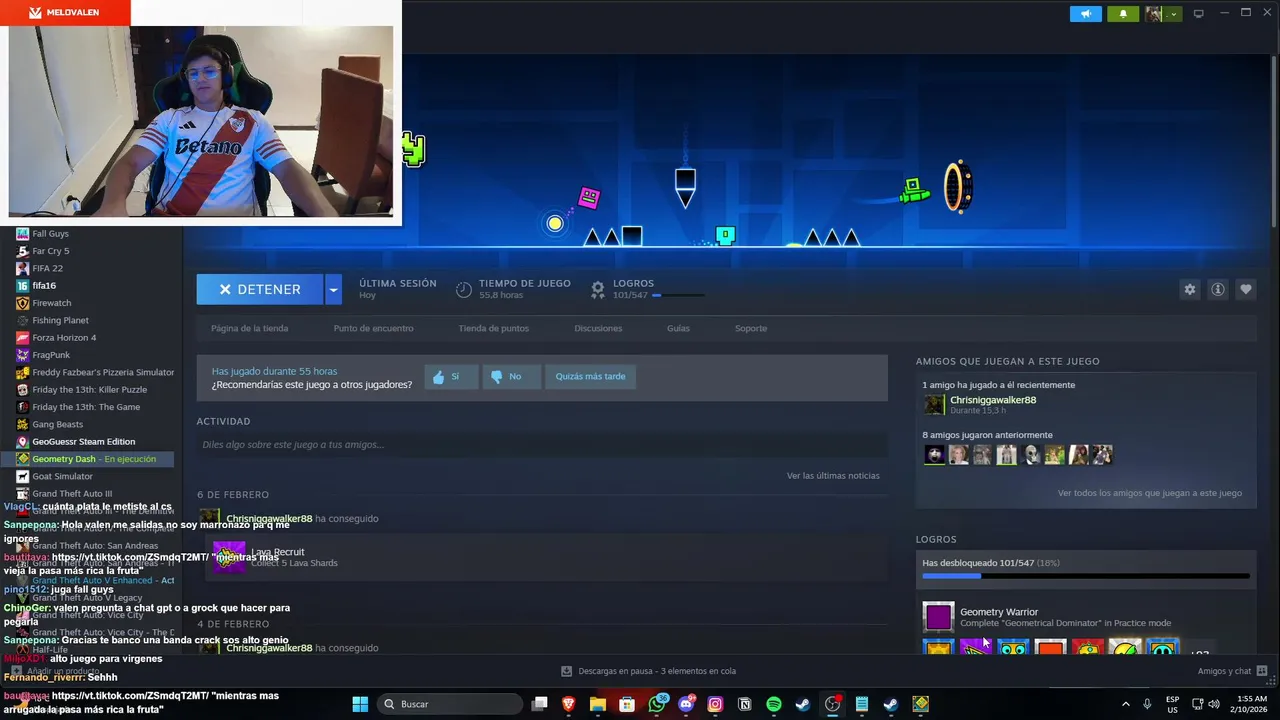This screenshot has height=720, width=1280.
Task: Show game info icon
Action: point(1218,289)
